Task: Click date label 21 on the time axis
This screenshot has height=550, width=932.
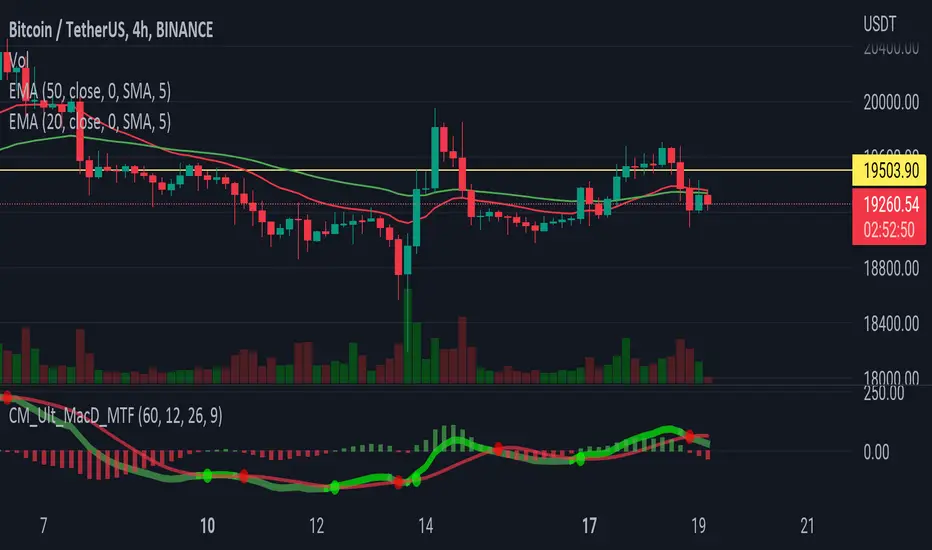Action: point(807,526)
